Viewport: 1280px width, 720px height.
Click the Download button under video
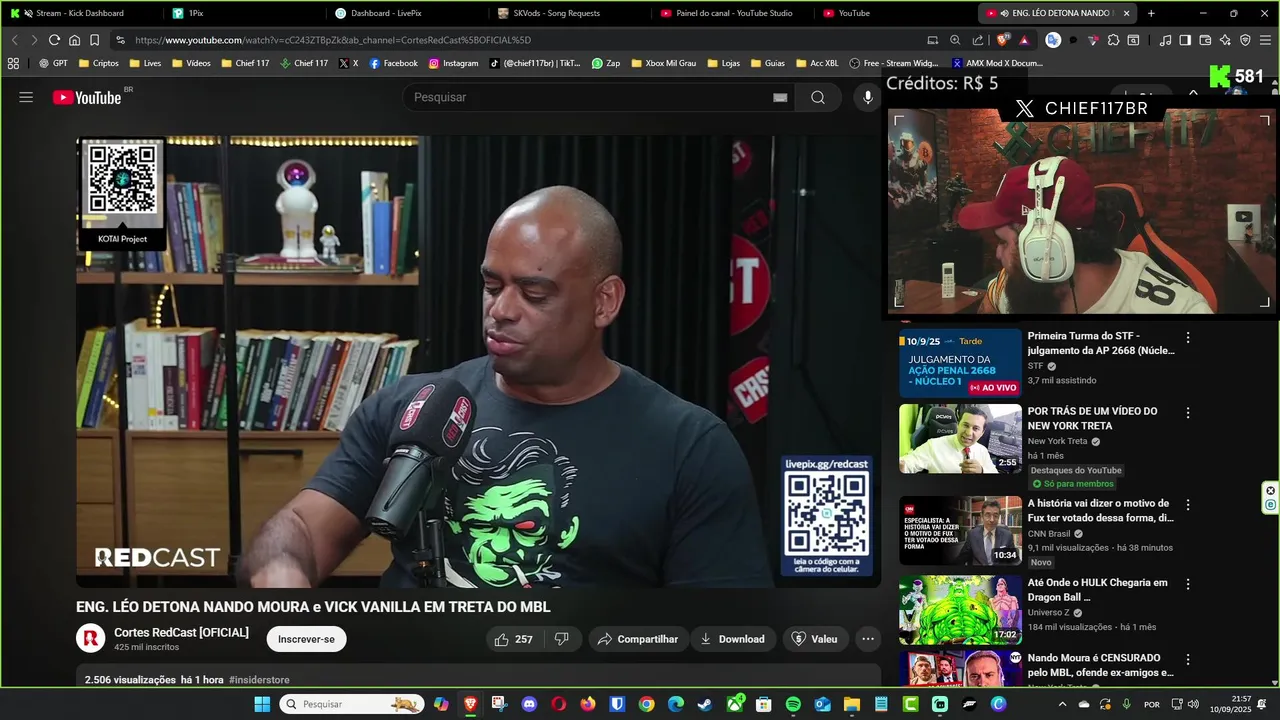(x=732, y=639)
